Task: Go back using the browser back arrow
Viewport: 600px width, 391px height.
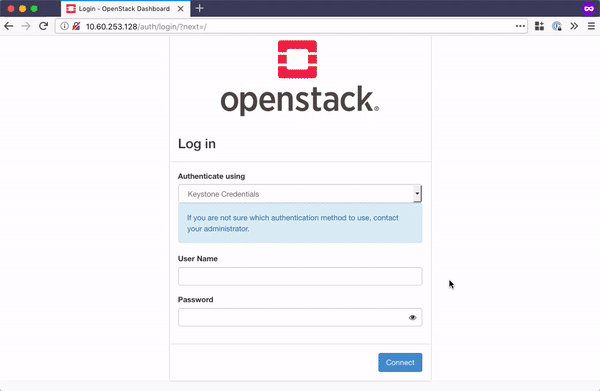Action: 9,26
